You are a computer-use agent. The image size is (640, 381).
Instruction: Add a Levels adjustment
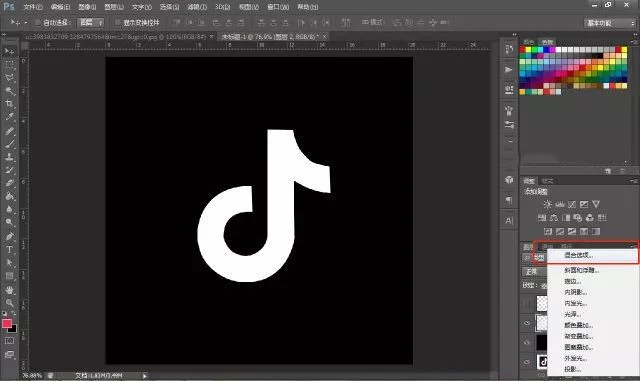[560, 204]
